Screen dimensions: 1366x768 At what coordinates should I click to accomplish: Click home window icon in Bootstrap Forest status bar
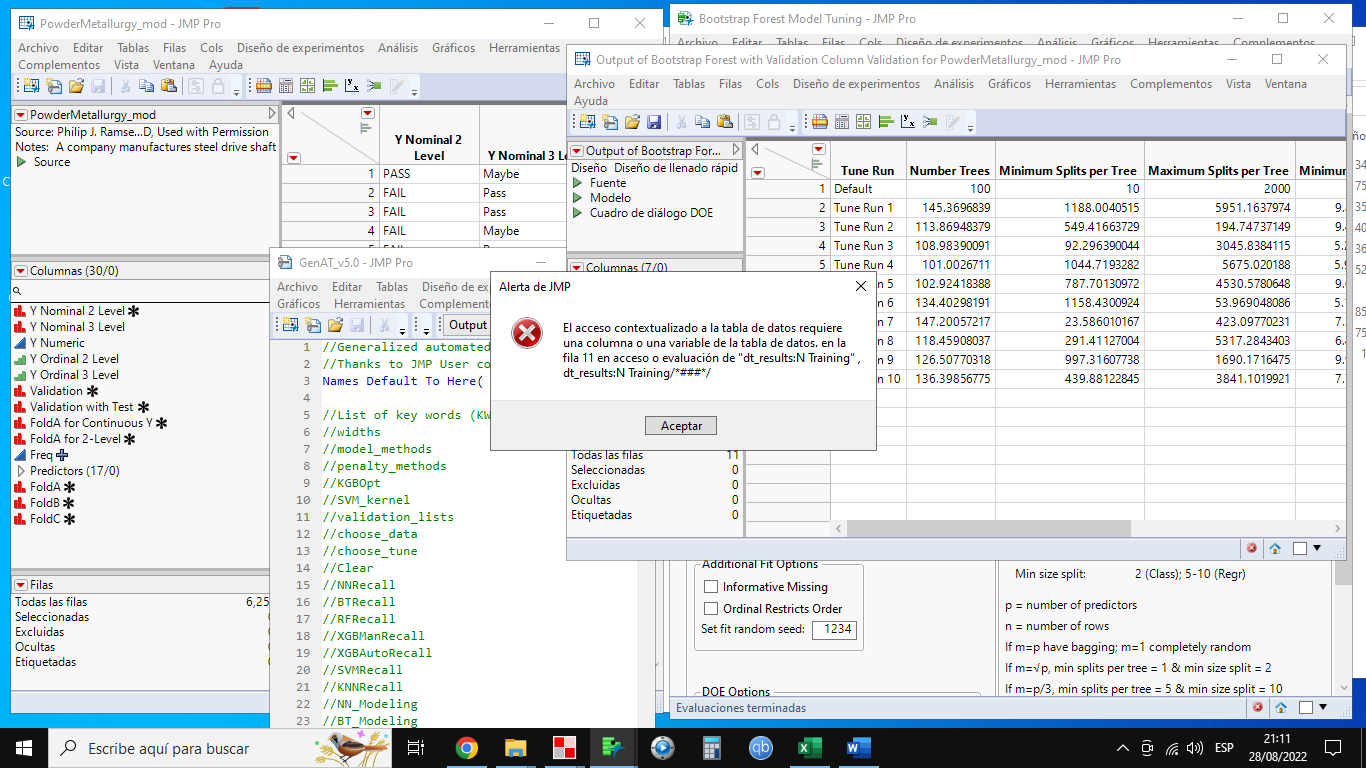click(1281, 708)
